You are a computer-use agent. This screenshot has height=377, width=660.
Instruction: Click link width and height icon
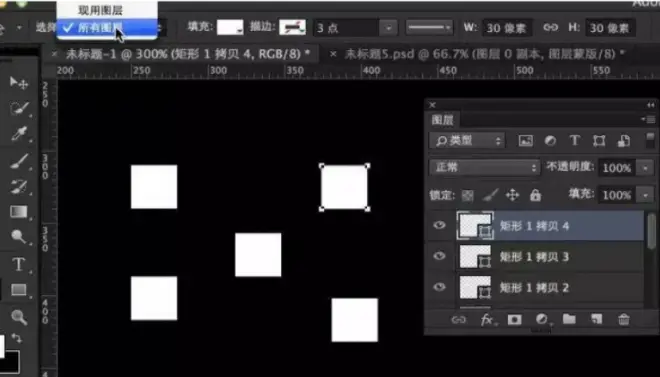550,28
